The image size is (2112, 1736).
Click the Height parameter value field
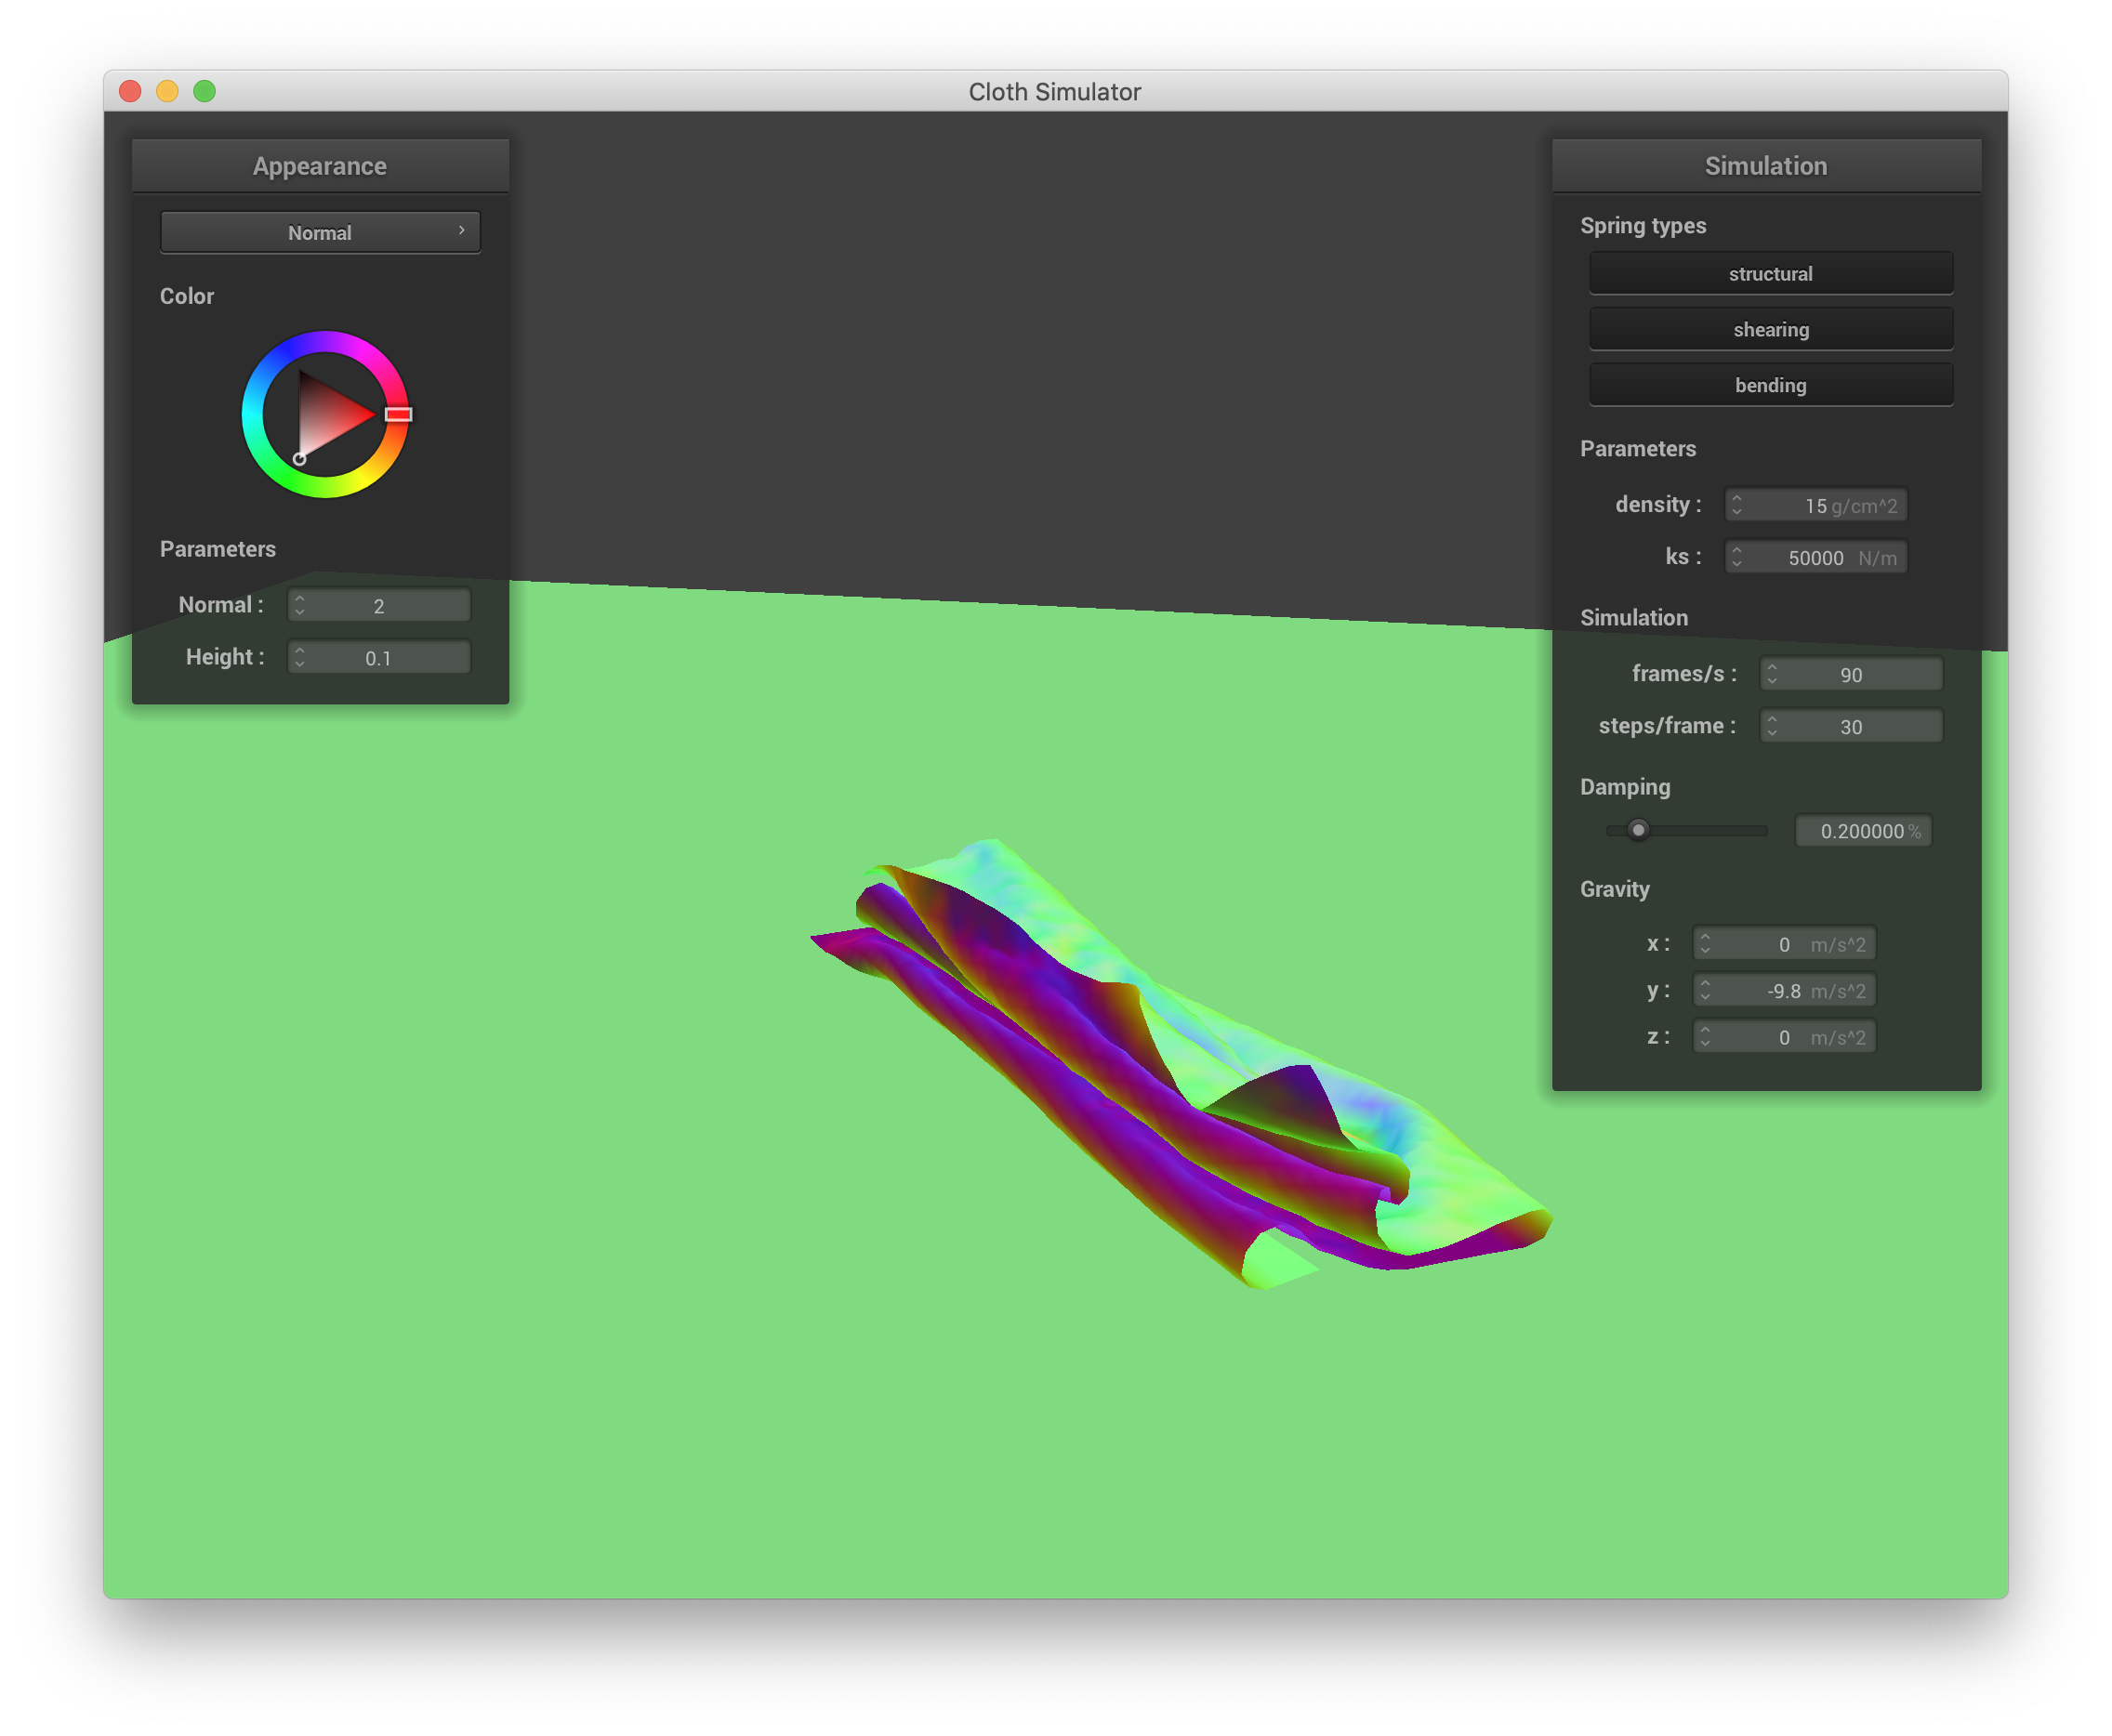click(x=379, y=657)
